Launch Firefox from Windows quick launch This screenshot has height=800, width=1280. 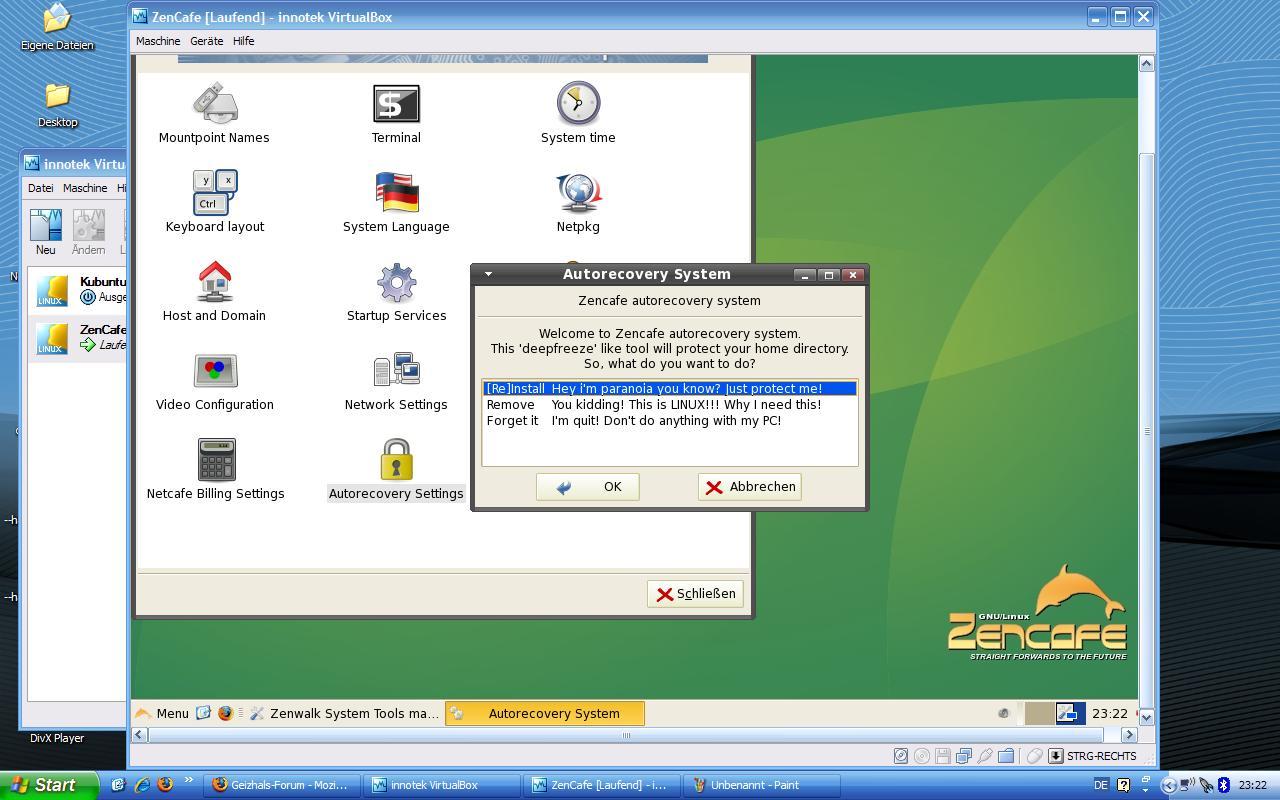point(165,785)
